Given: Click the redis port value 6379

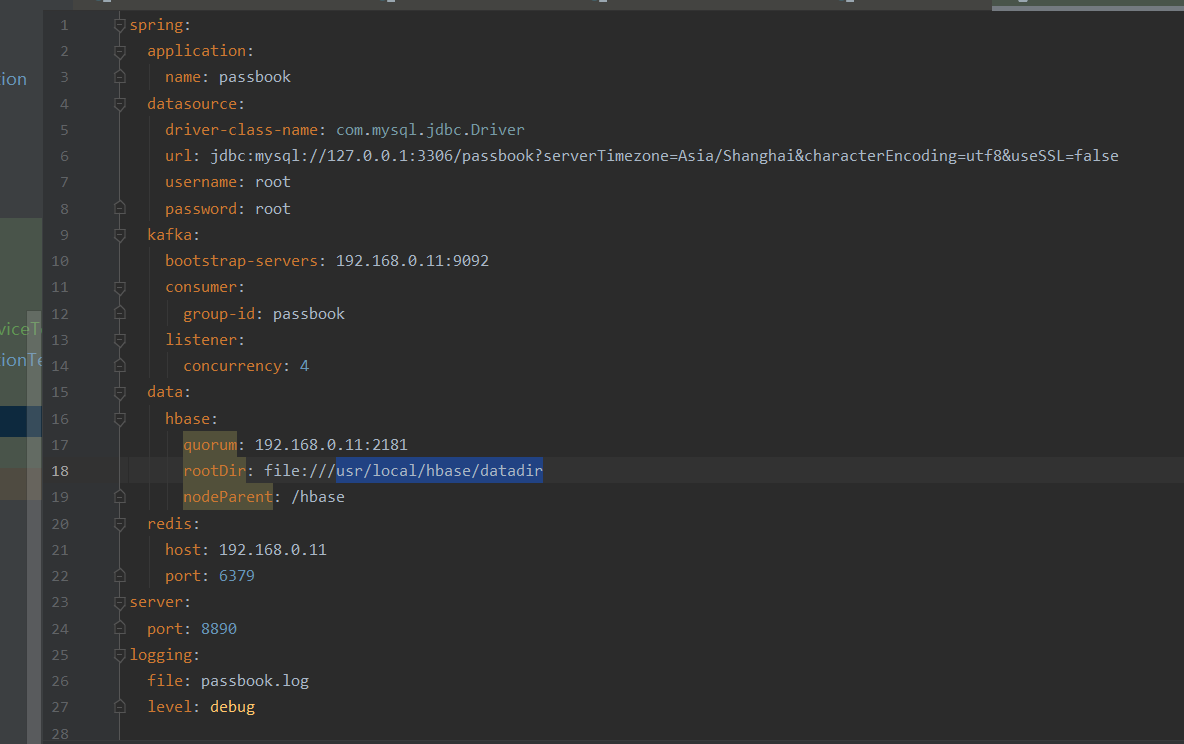Looking at the screenshot, I should [237, 576].
